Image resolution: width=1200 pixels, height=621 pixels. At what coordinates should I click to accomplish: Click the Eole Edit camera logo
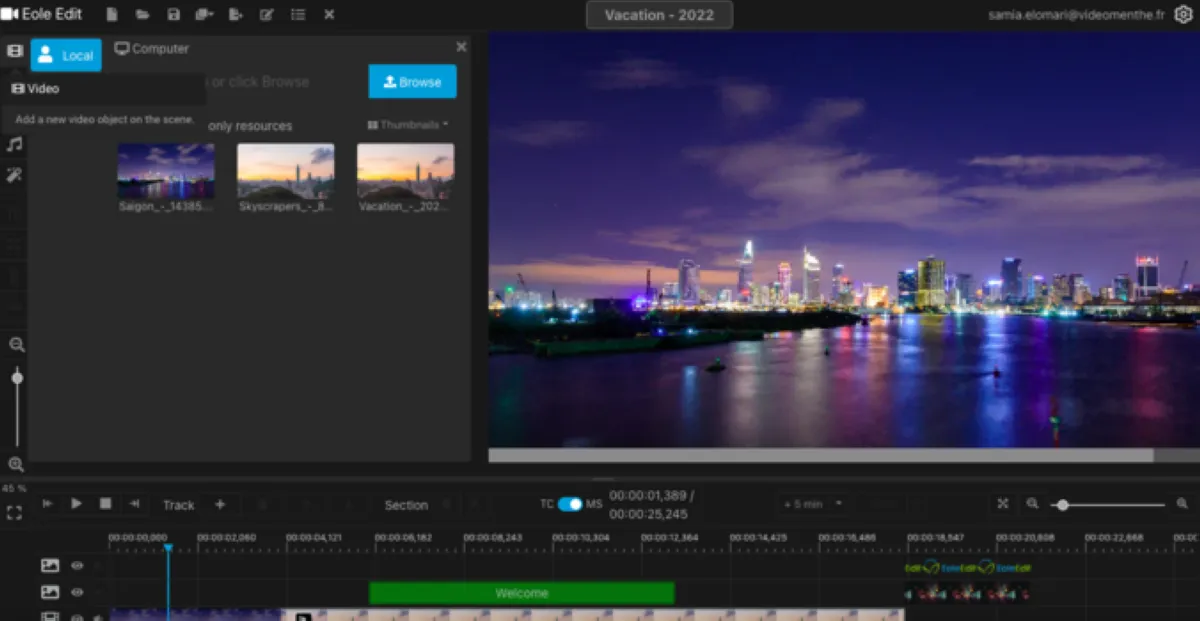pos(11,14)
